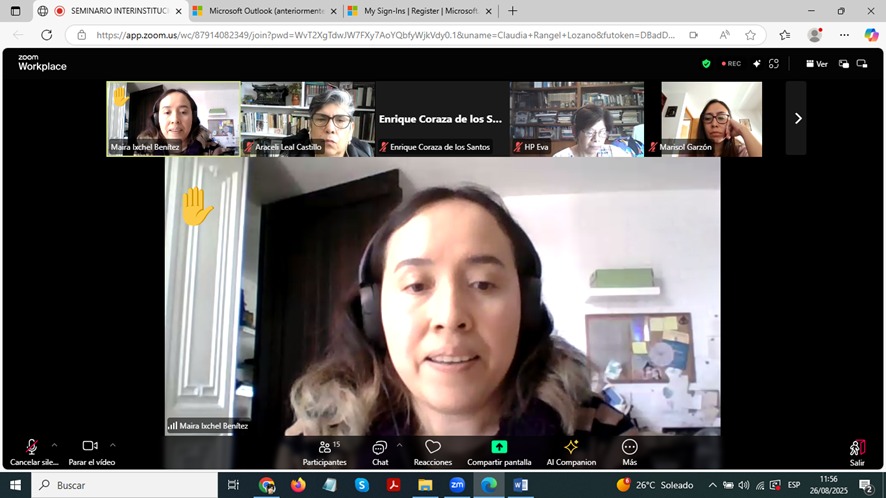Show next participants with right arrow
Viewport: 886px width, 498px height.
tap(797, 118)
